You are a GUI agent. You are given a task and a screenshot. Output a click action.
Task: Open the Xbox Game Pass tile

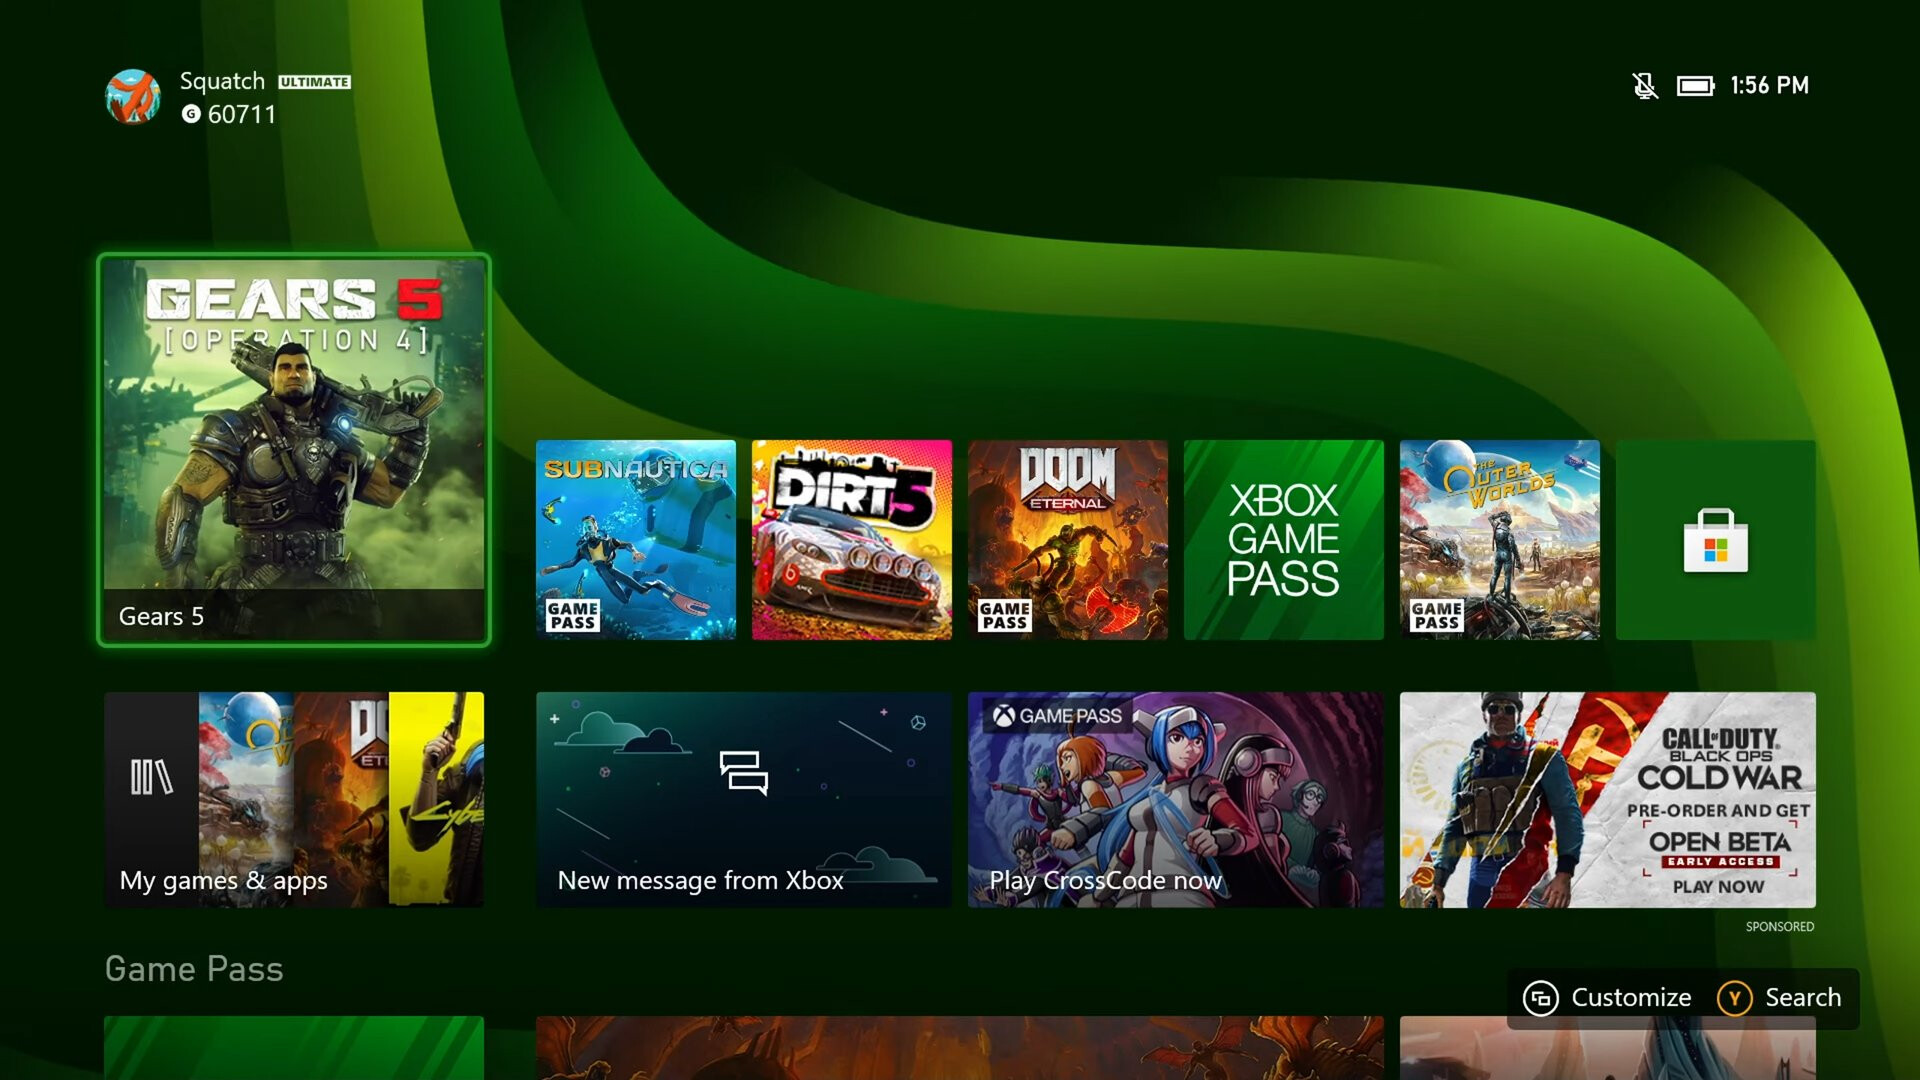point(1284,540)
